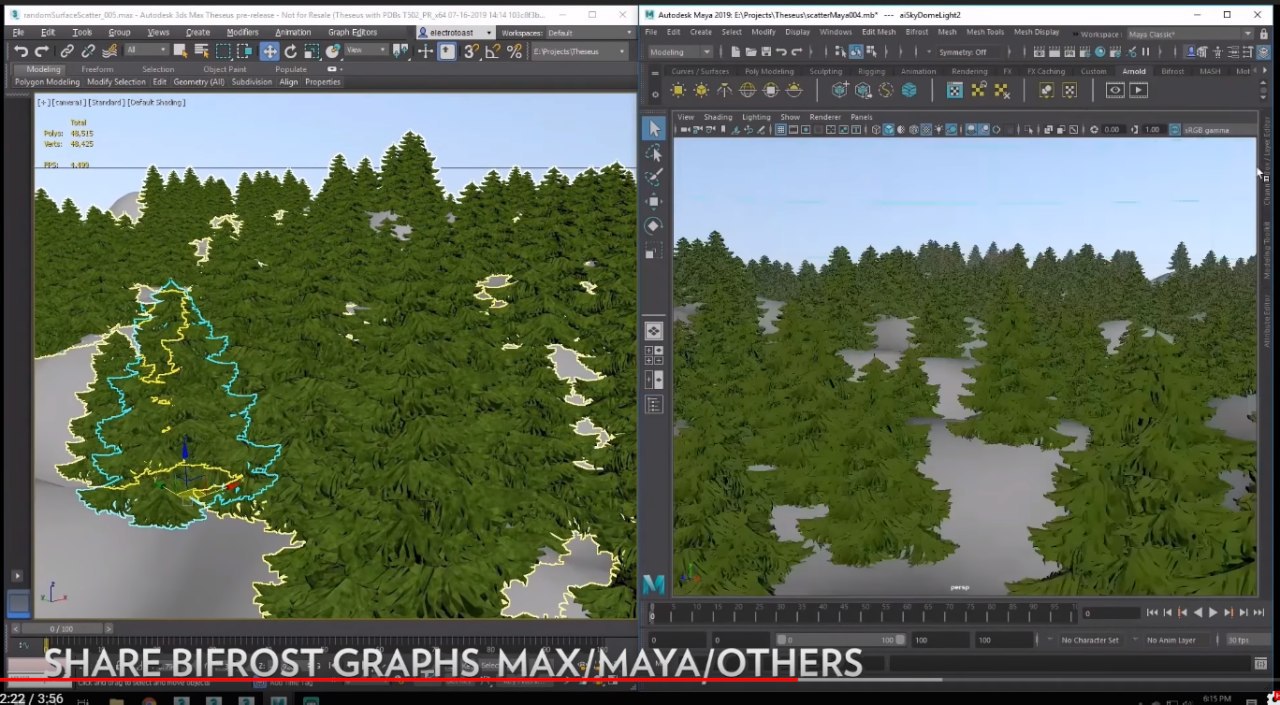Open Maya menu set 'Modeling' dropdown
1280x705 pixels.
tap(680, 52)
